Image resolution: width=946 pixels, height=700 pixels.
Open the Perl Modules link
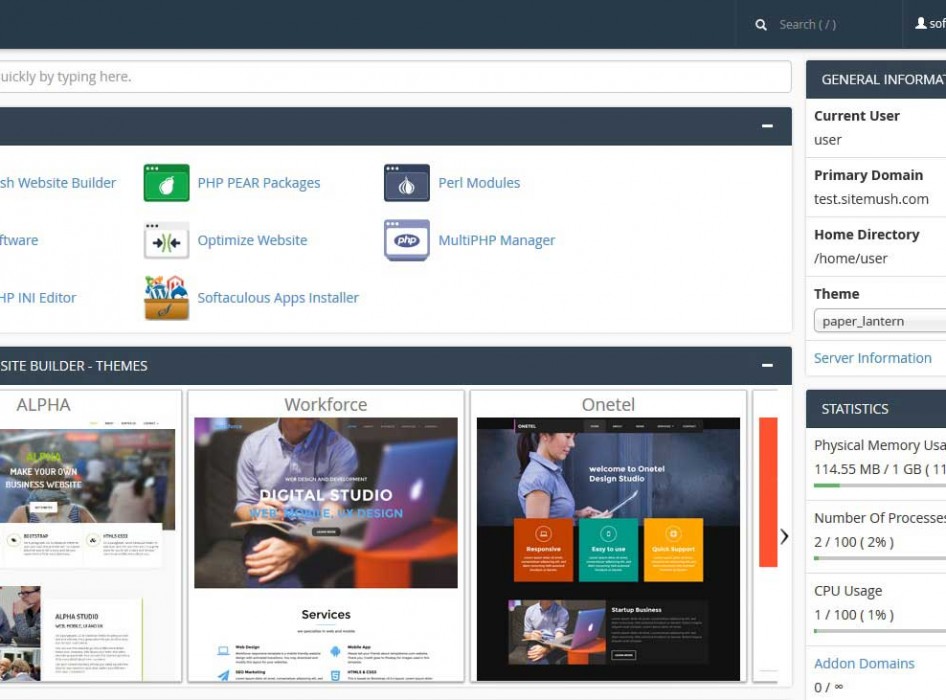pyautogui.click(x=479, y=183)
